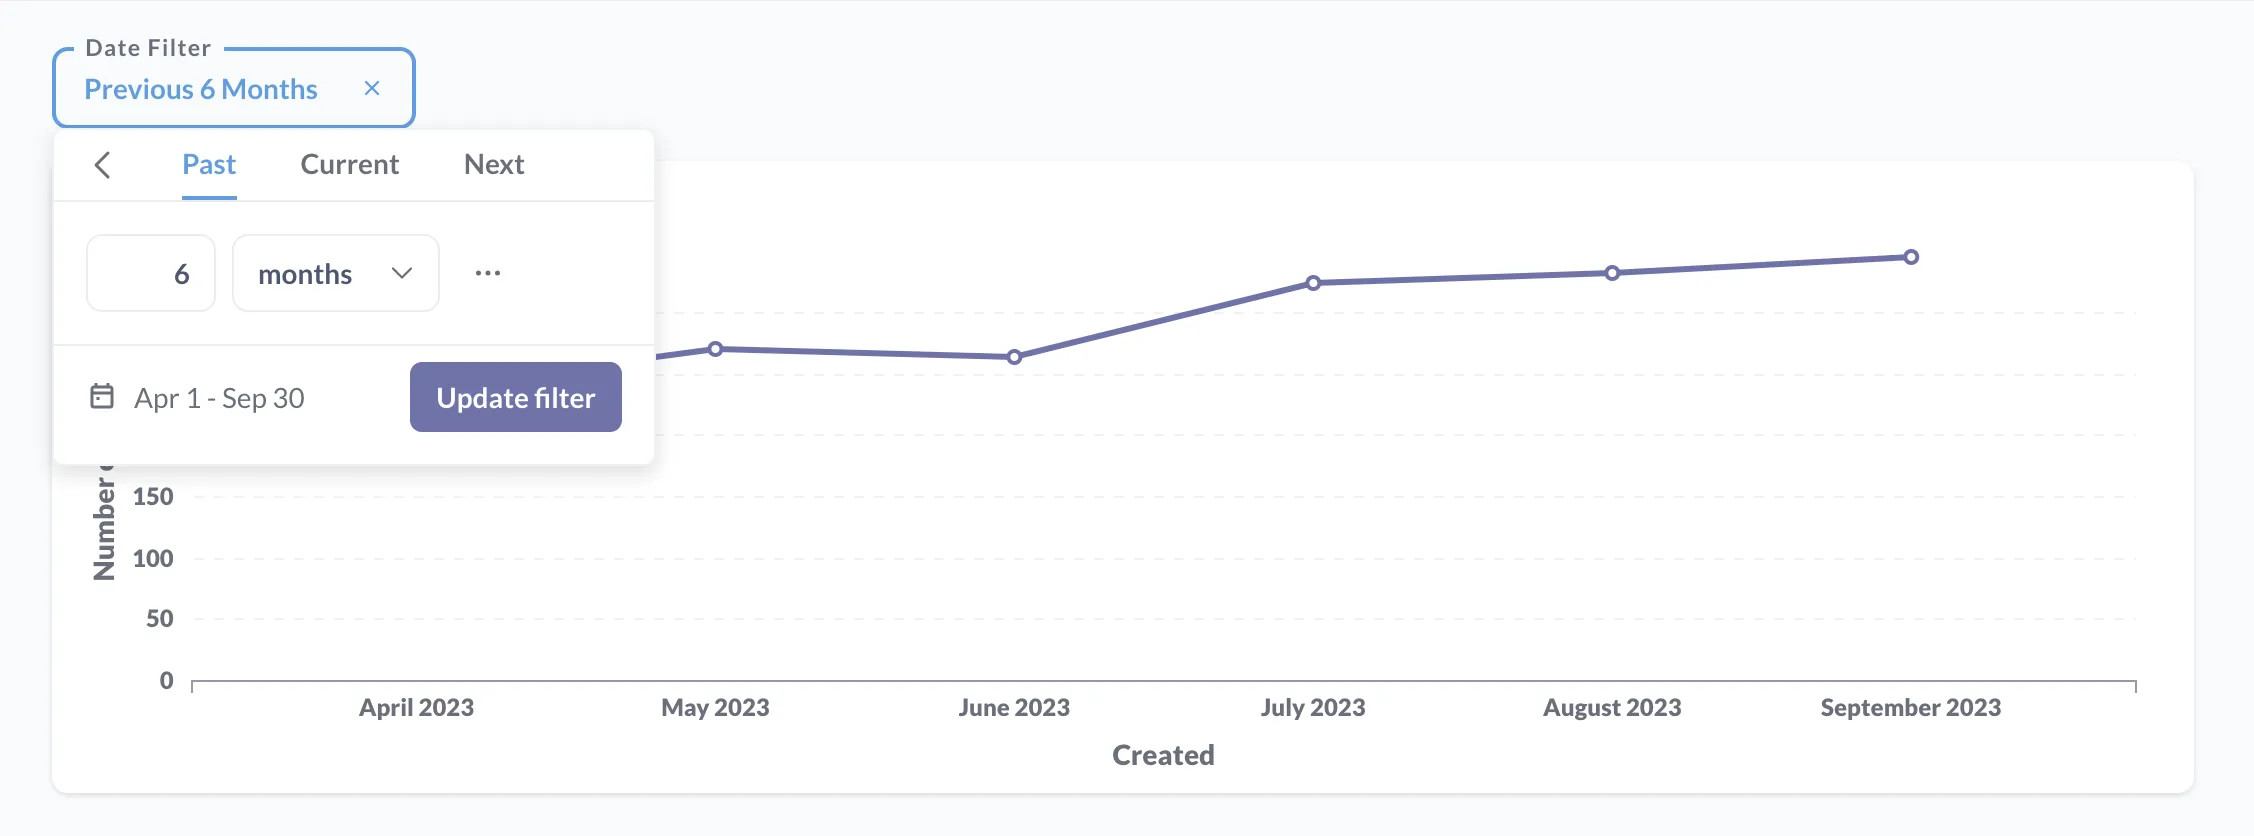Select the Past tab in the picker
Screen dimensions: 2254x836
pos(209,164)
